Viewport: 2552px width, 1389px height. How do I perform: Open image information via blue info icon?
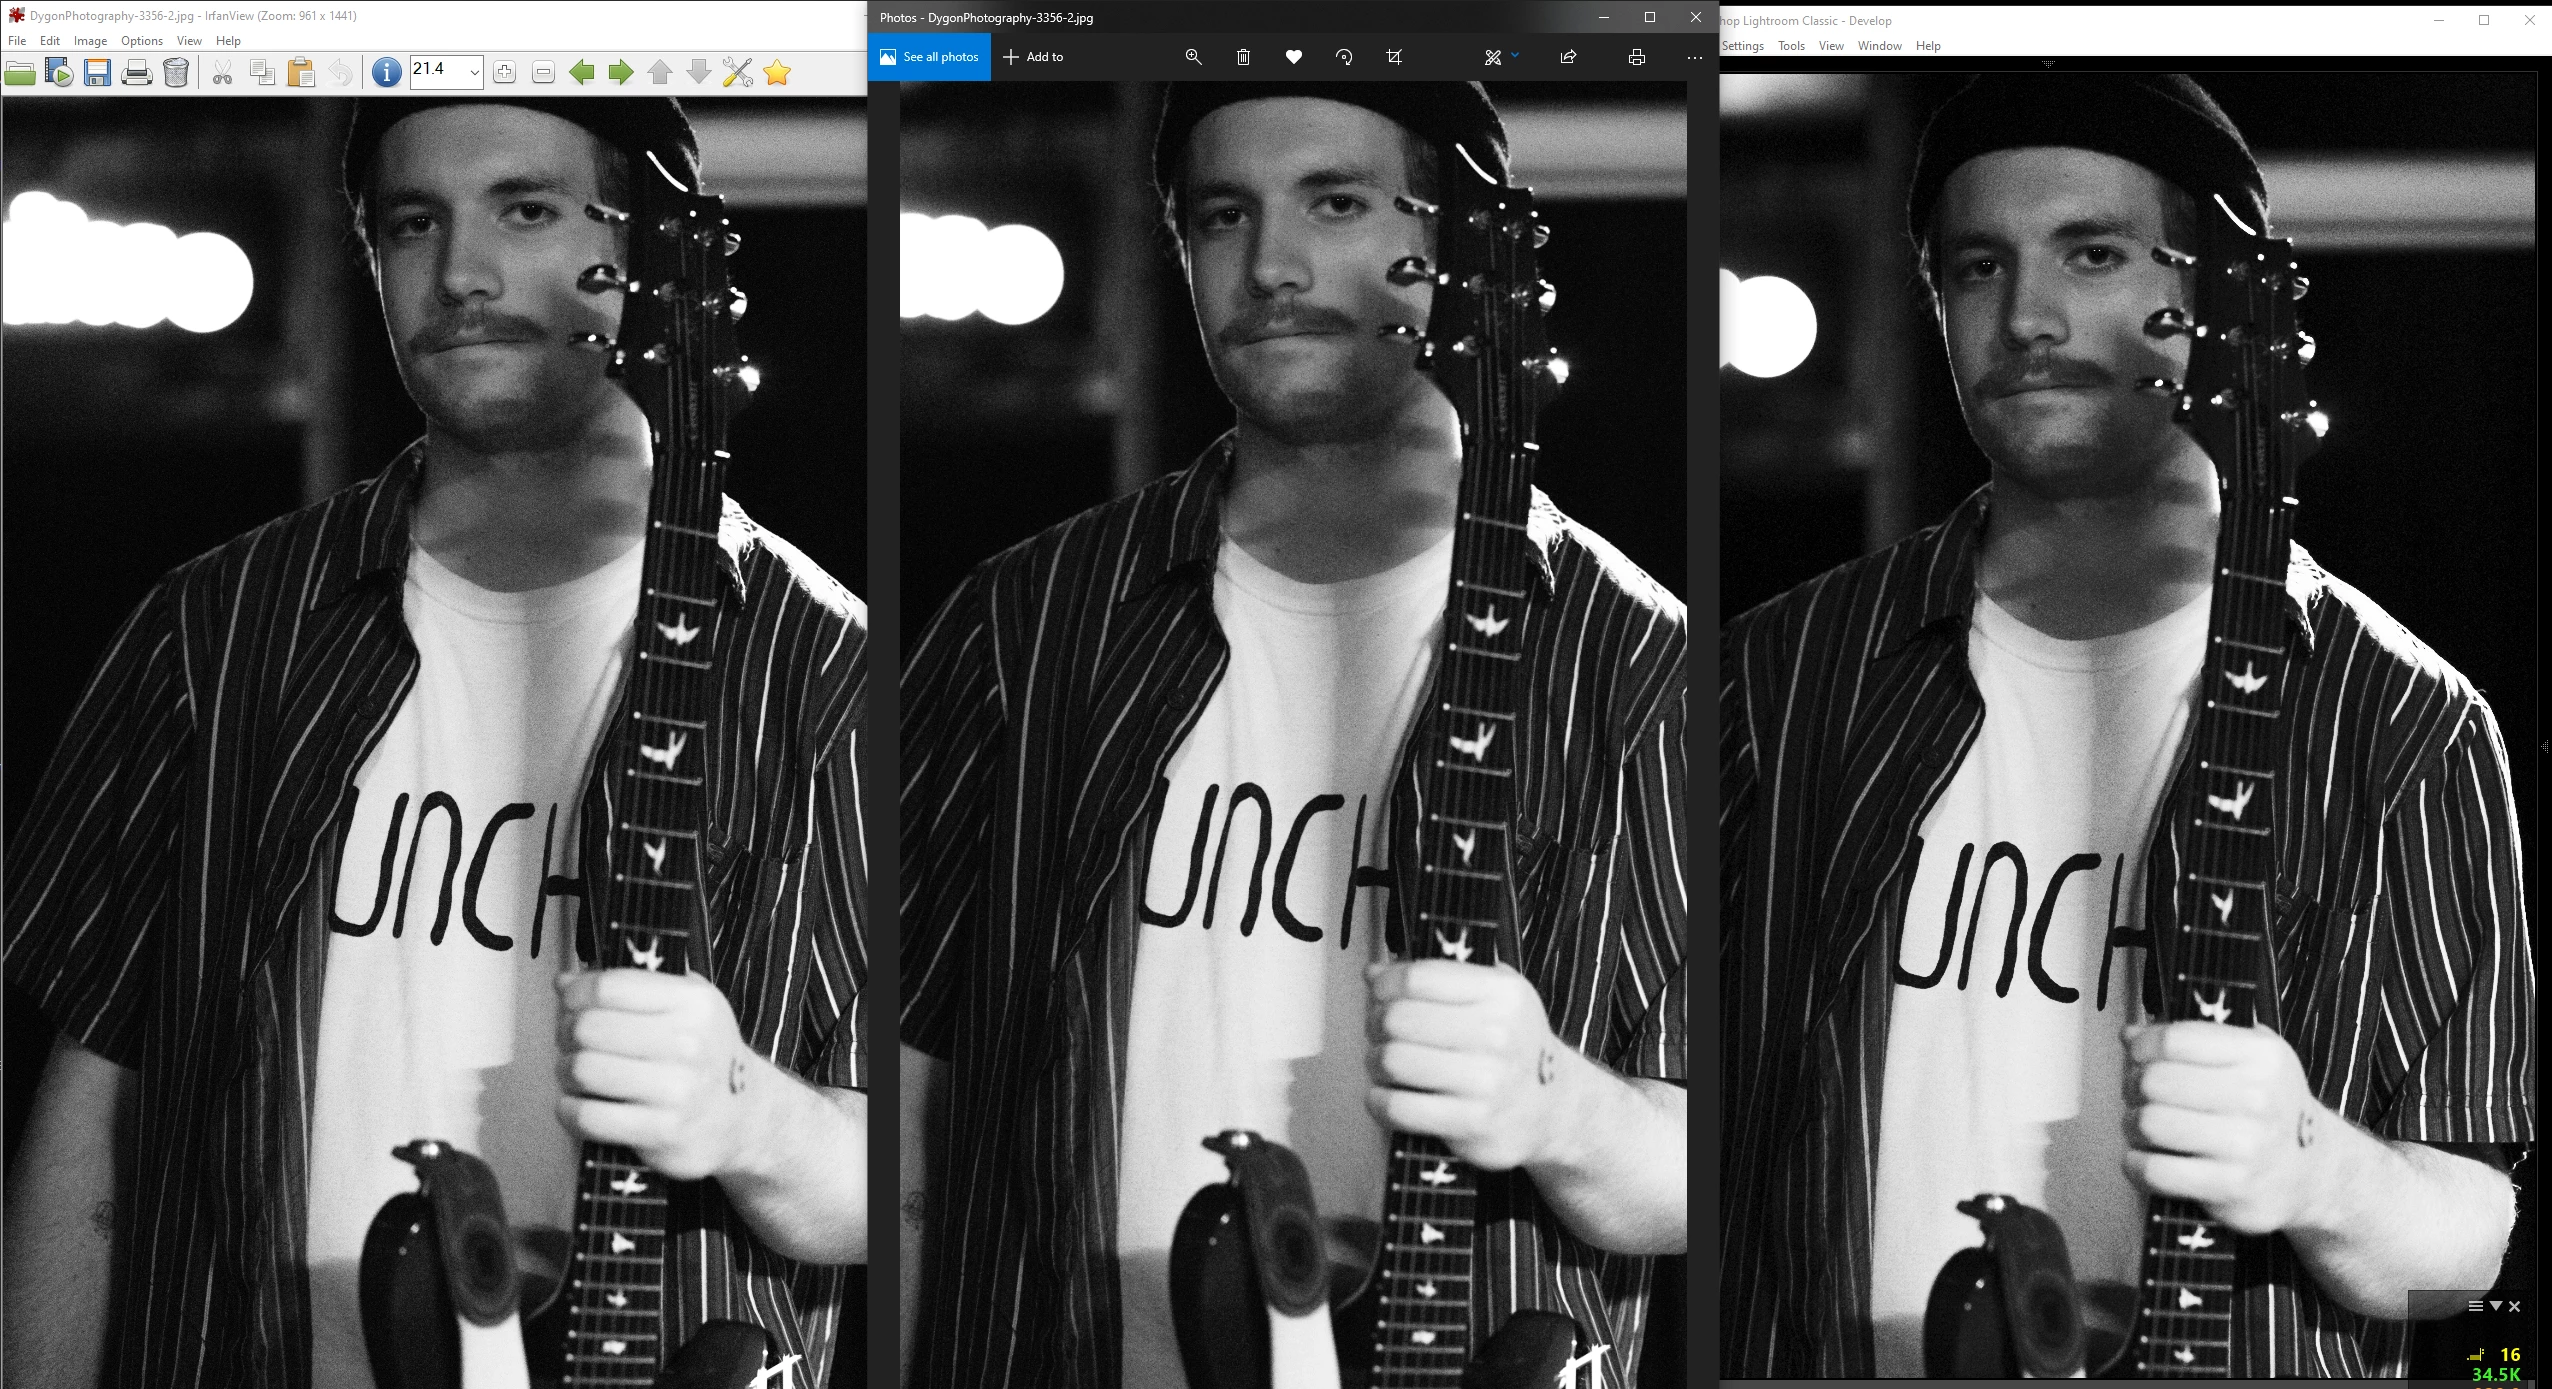click(386, 72)
